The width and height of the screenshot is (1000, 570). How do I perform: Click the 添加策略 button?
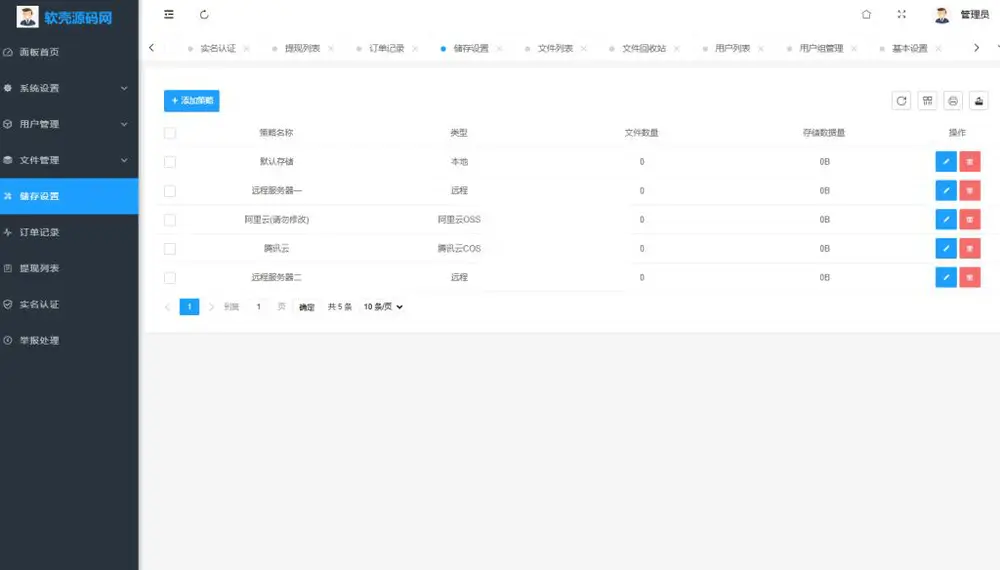[x=191, y=101]
